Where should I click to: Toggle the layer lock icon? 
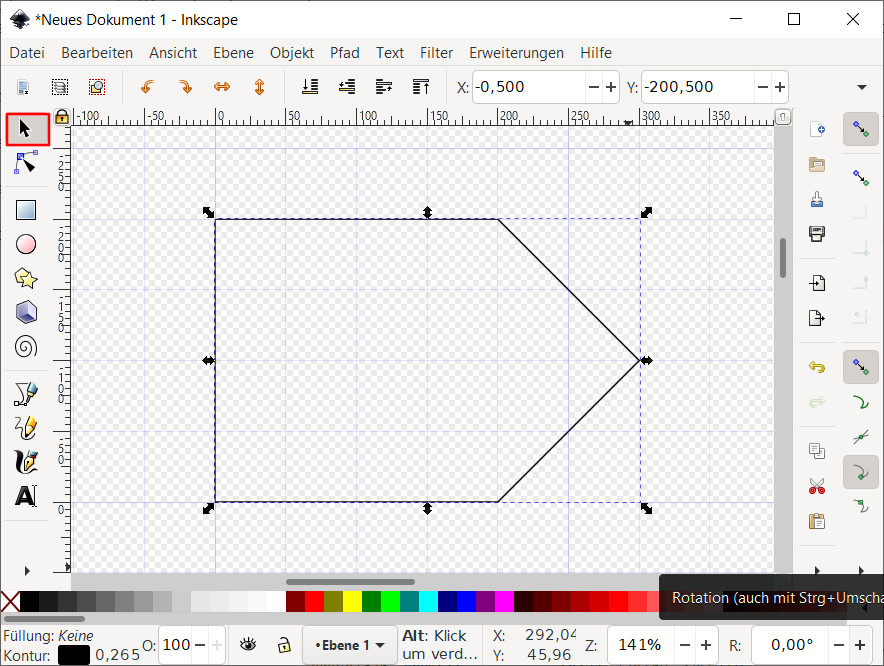point(284,645)
